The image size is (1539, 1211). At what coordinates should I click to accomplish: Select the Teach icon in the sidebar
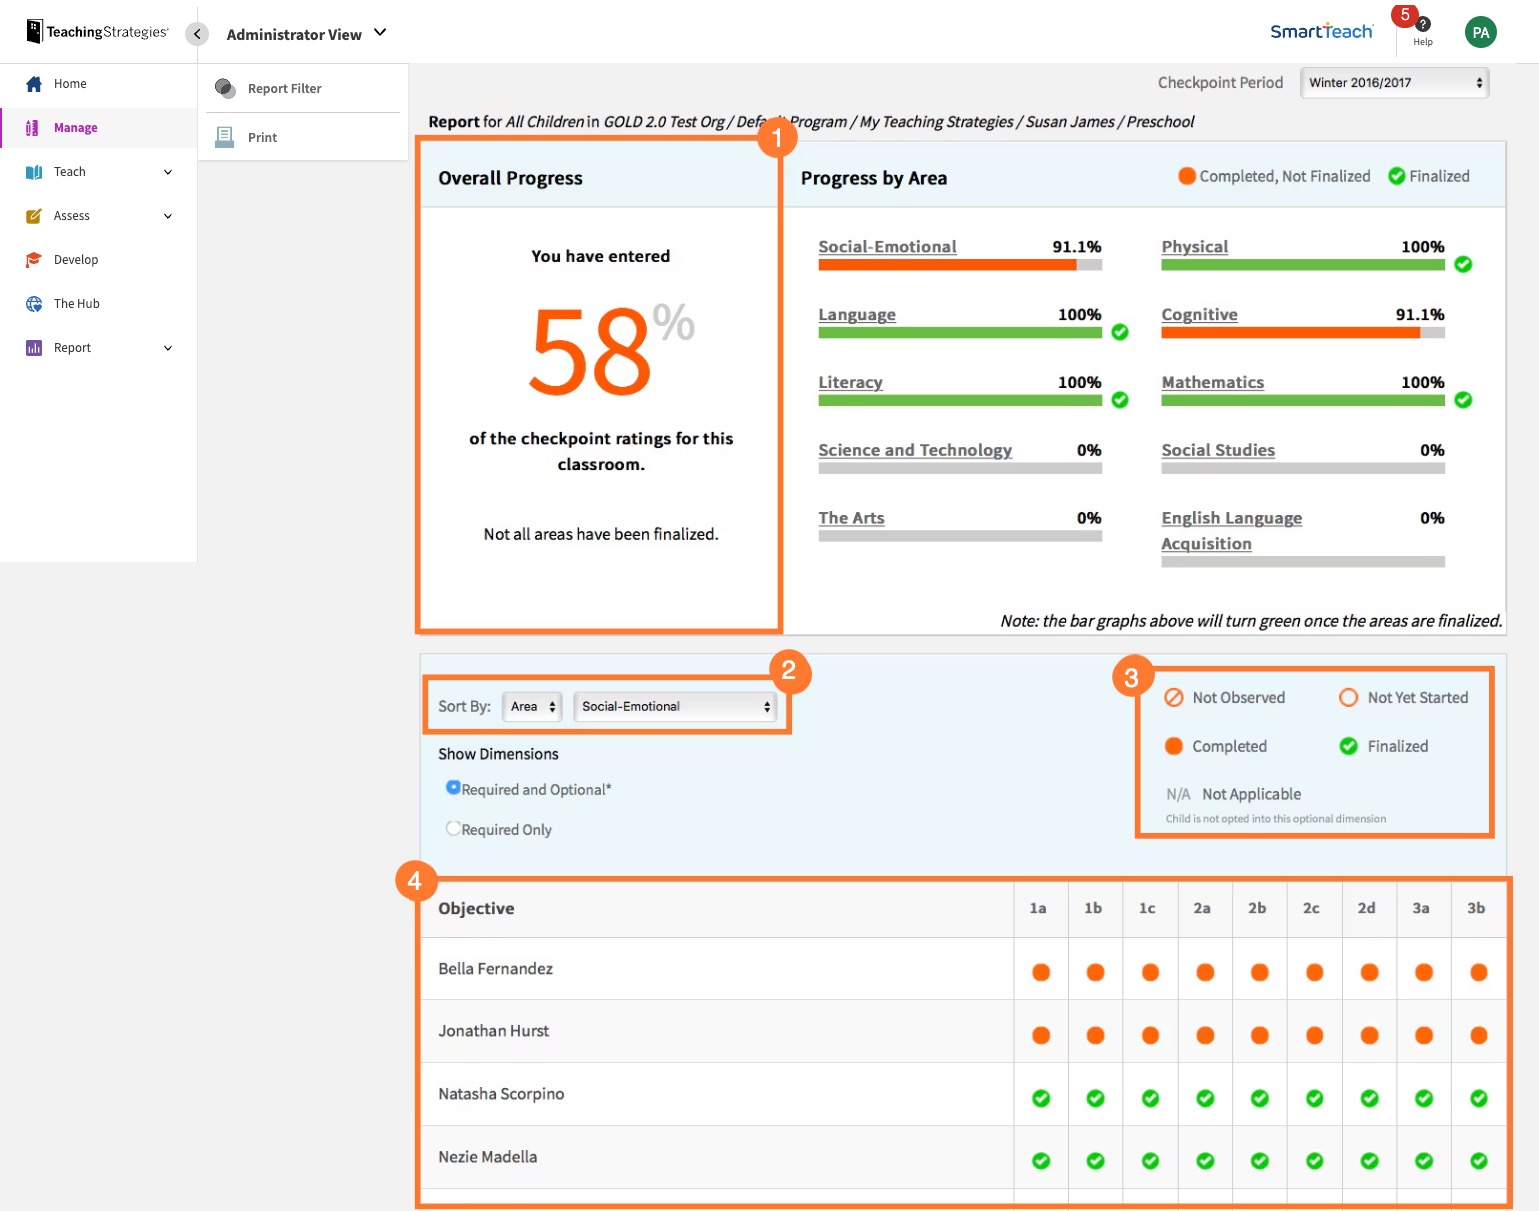coord(34,171)
